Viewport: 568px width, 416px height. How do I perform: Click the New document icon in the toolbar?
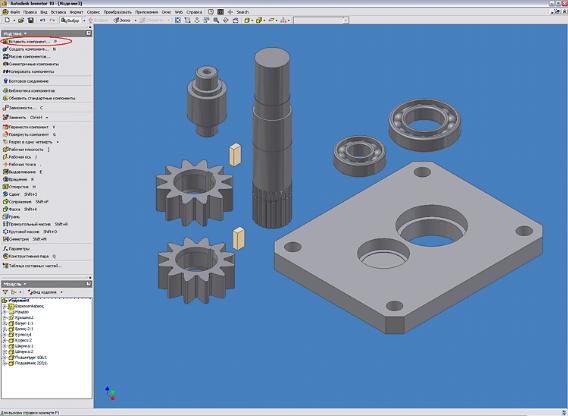(7, 20)
